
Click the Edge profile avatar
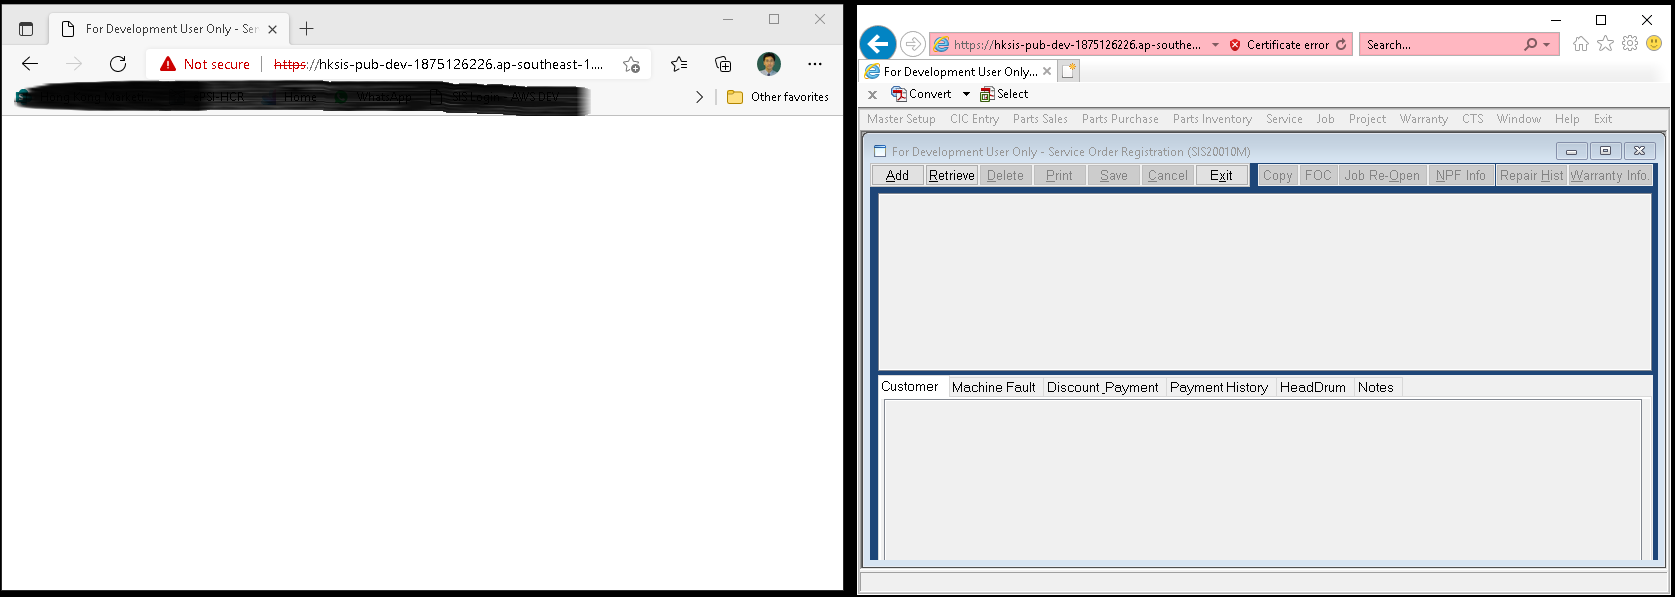pos(768,64)
